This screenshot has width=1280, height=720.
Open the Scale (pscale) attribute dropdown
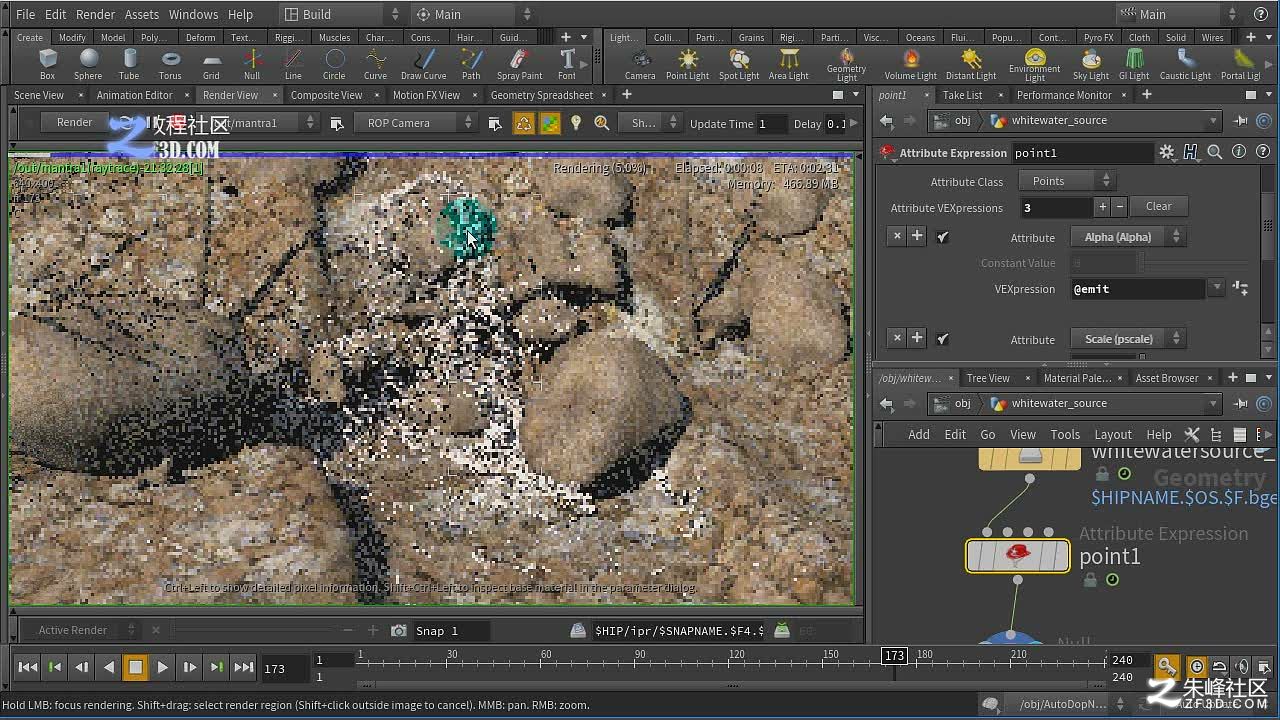tap(1128, 339)
